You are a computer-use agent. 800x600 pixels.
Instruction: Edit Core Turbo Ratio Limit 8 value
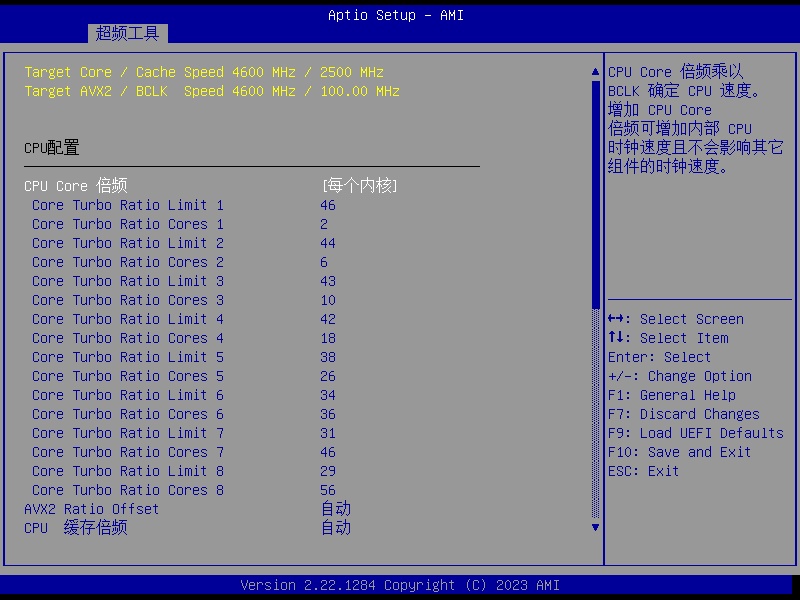click(x=328, y=471)
